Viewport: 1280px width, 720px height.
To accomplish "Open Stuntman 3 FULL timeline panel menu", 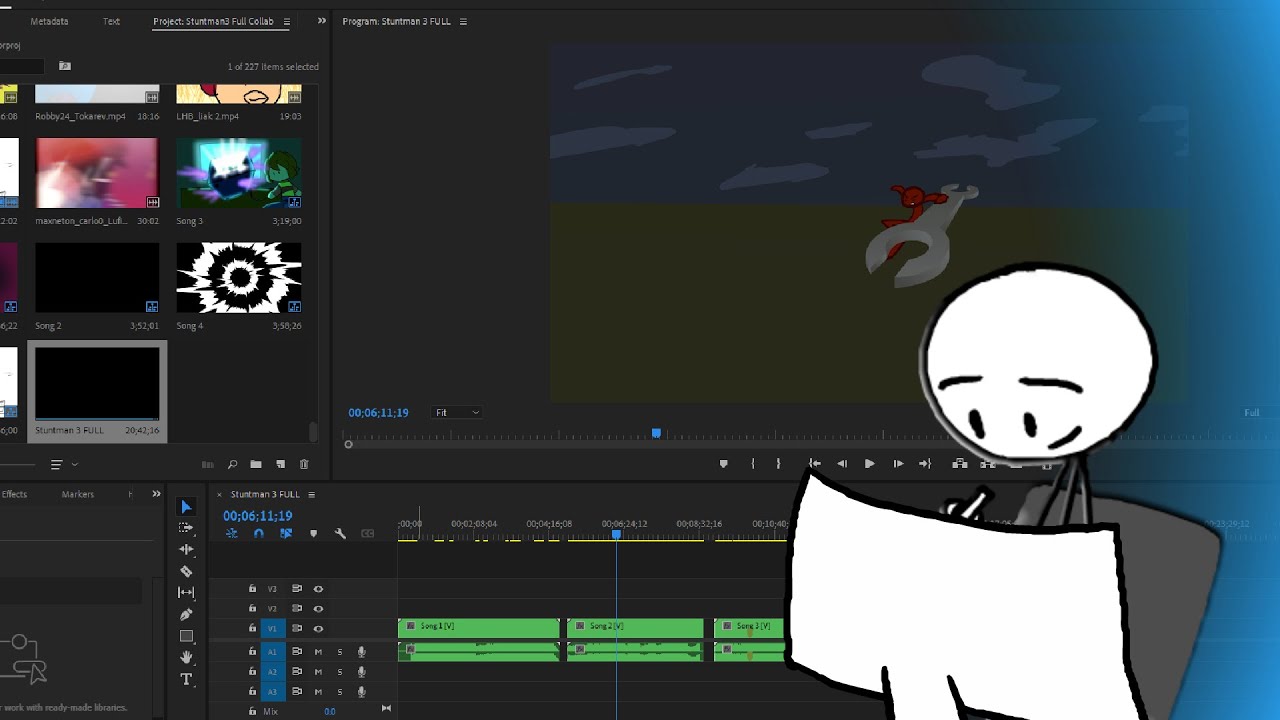I will click(x=311, y=494).
